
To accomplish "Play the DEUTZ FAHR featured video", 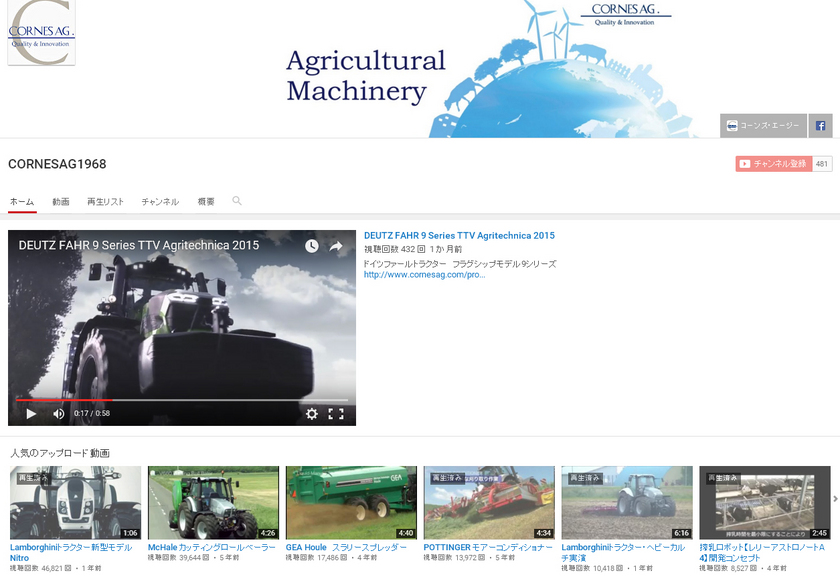I will [31, 413].
